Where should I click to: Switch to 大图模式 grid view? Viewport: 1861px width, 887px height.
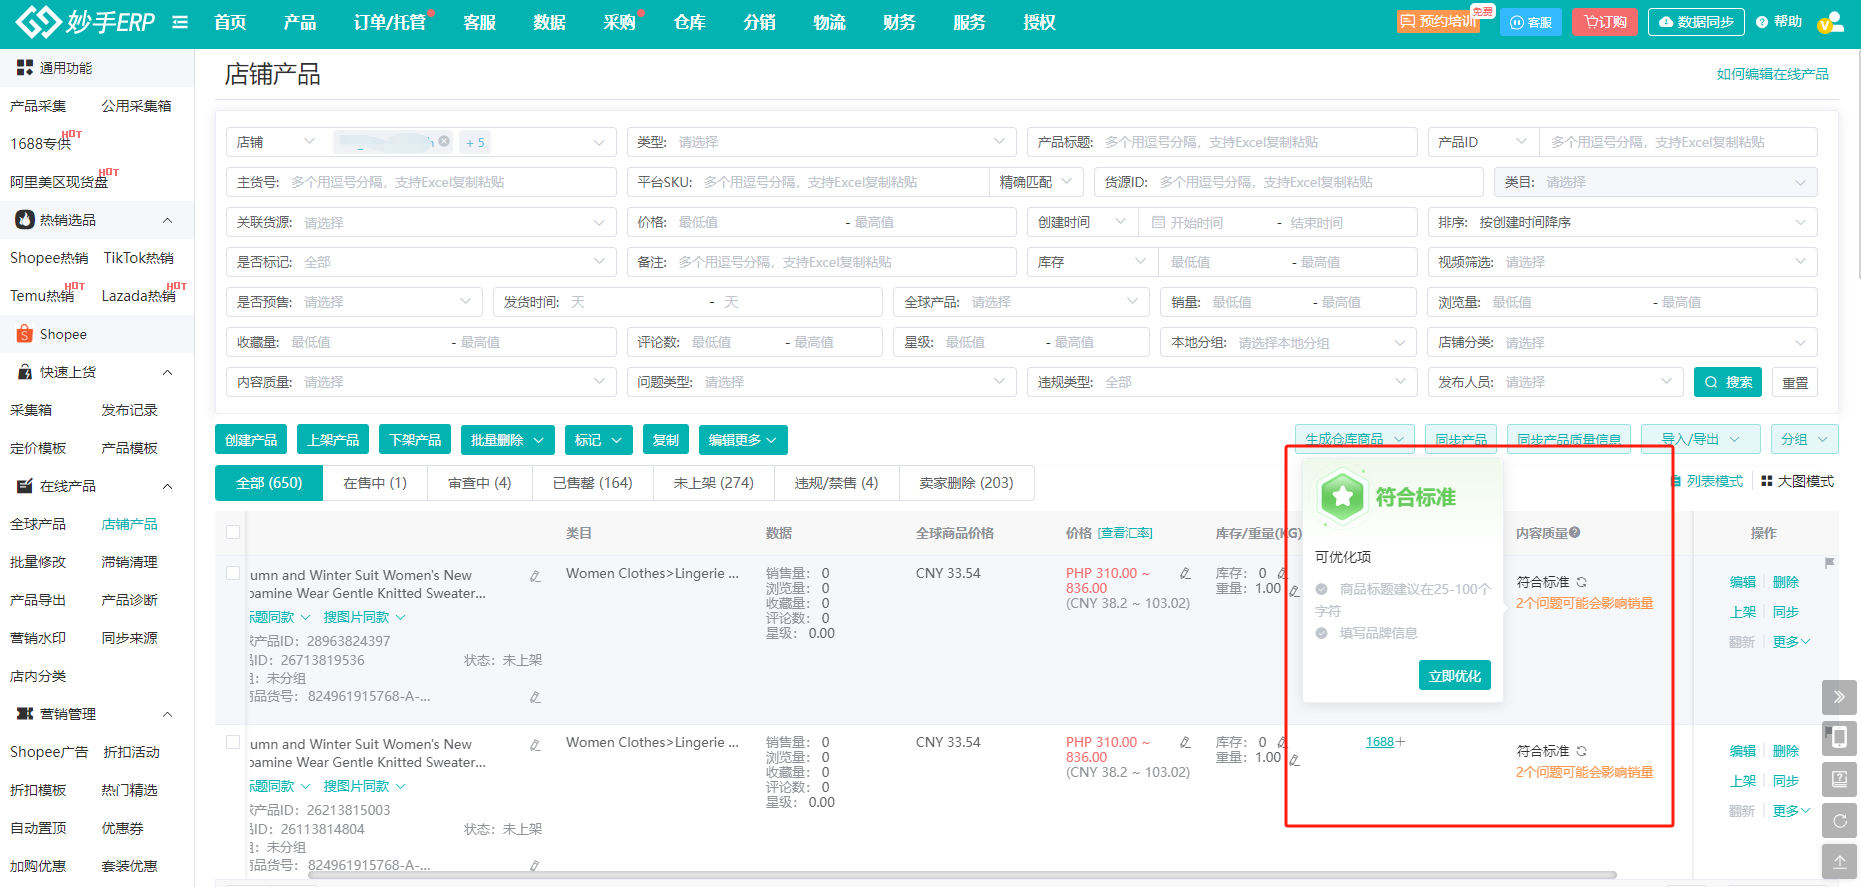point(1797,482)
